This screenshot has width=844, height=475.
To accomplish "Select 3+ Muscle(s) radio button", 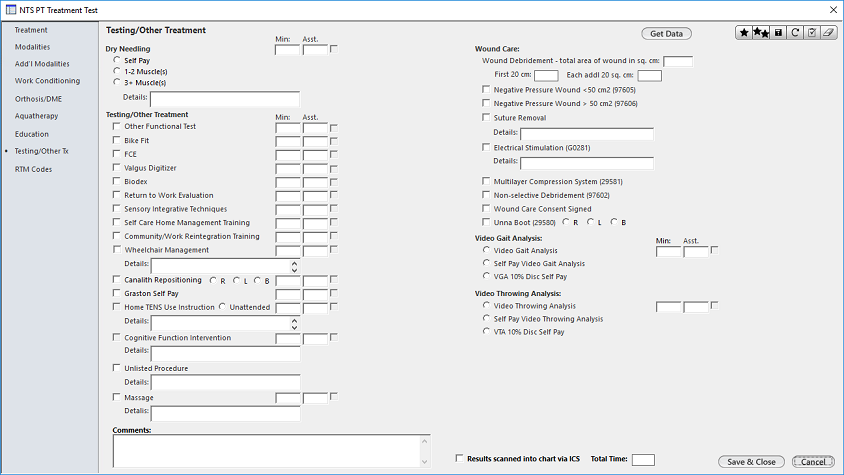I will pos(117,82).
